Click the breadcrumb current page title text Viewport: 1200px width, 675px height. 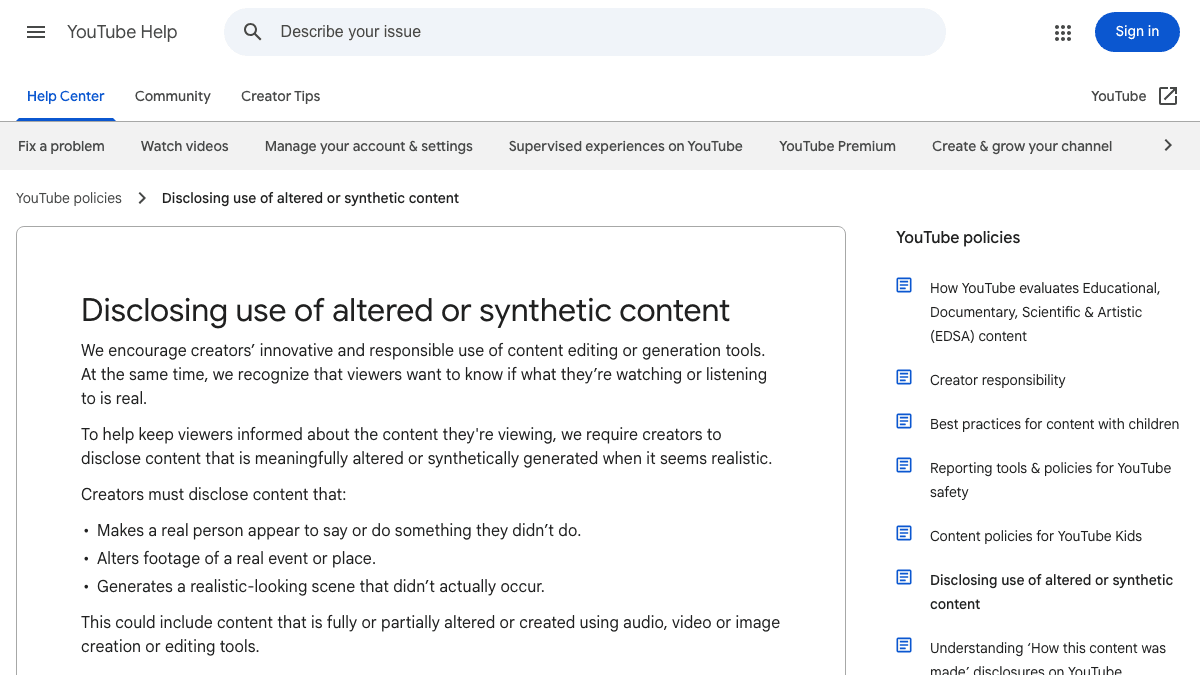pos(310,198)
